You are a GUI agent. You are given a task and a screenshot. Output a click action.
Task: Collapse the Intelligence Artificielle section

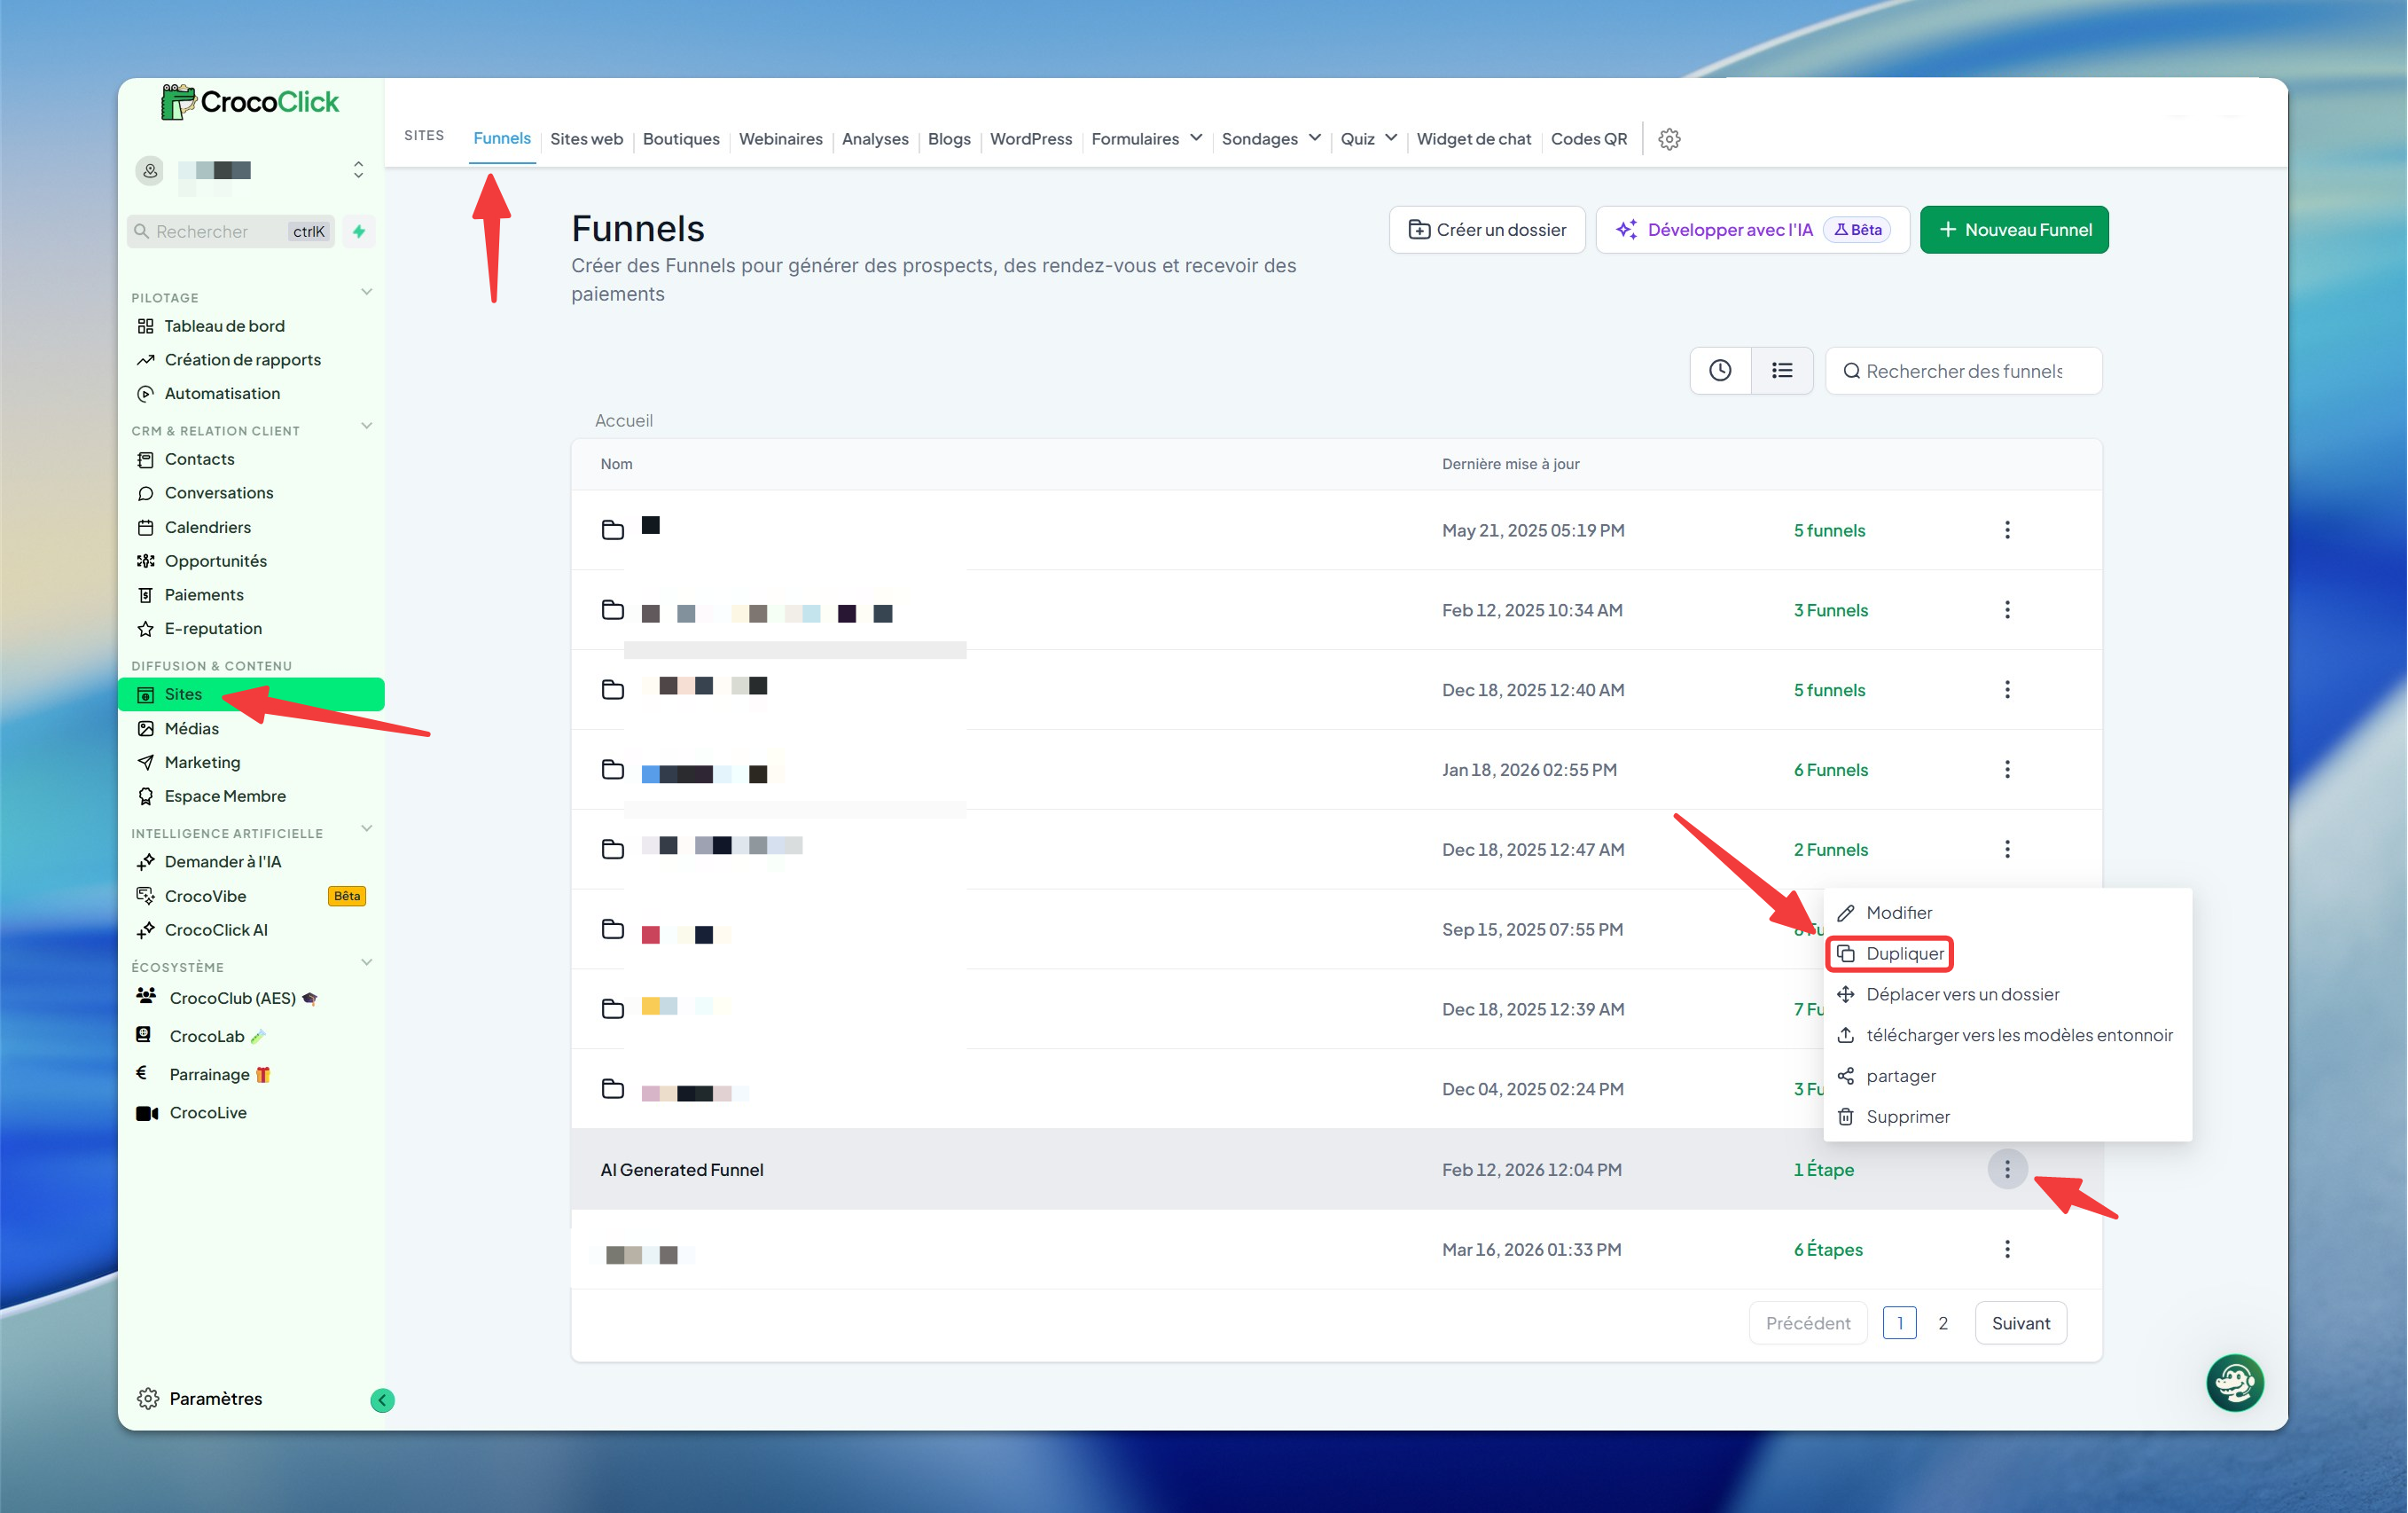(x=366, y=829)
